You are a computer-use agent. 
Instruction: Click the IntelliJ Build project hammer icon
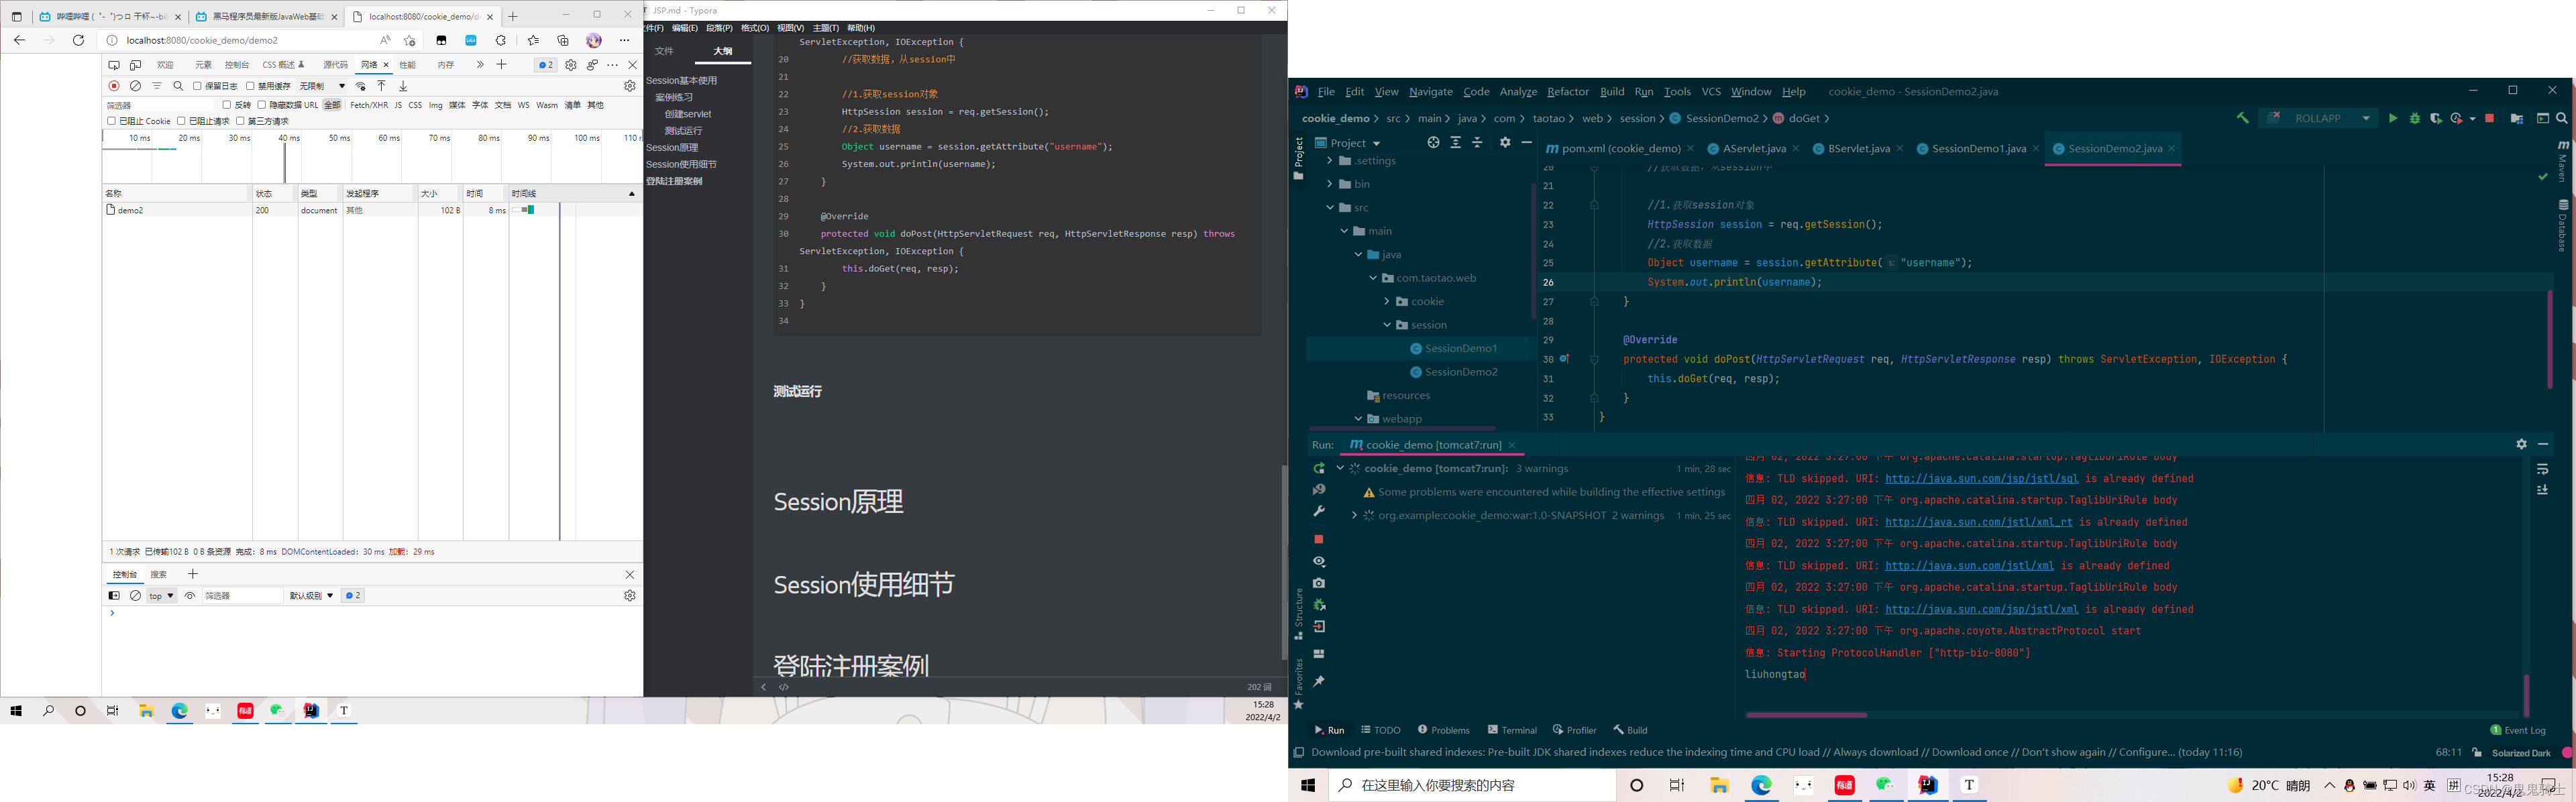click(2243, 118)
